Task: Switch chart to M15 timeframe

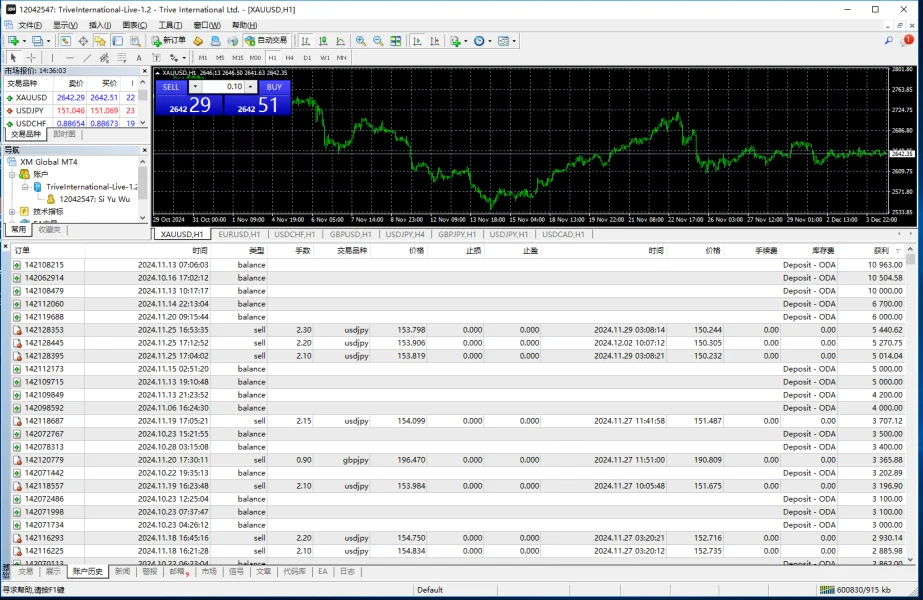Action: pyautogui.click(x=239, y=58)
